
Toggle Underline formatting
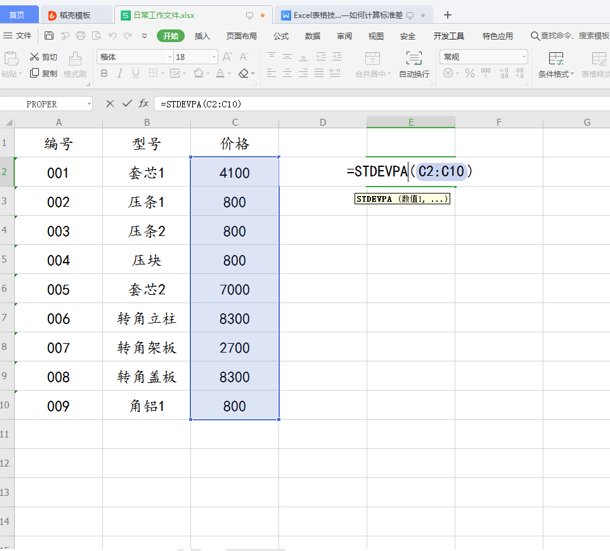[x=135, y=73]
